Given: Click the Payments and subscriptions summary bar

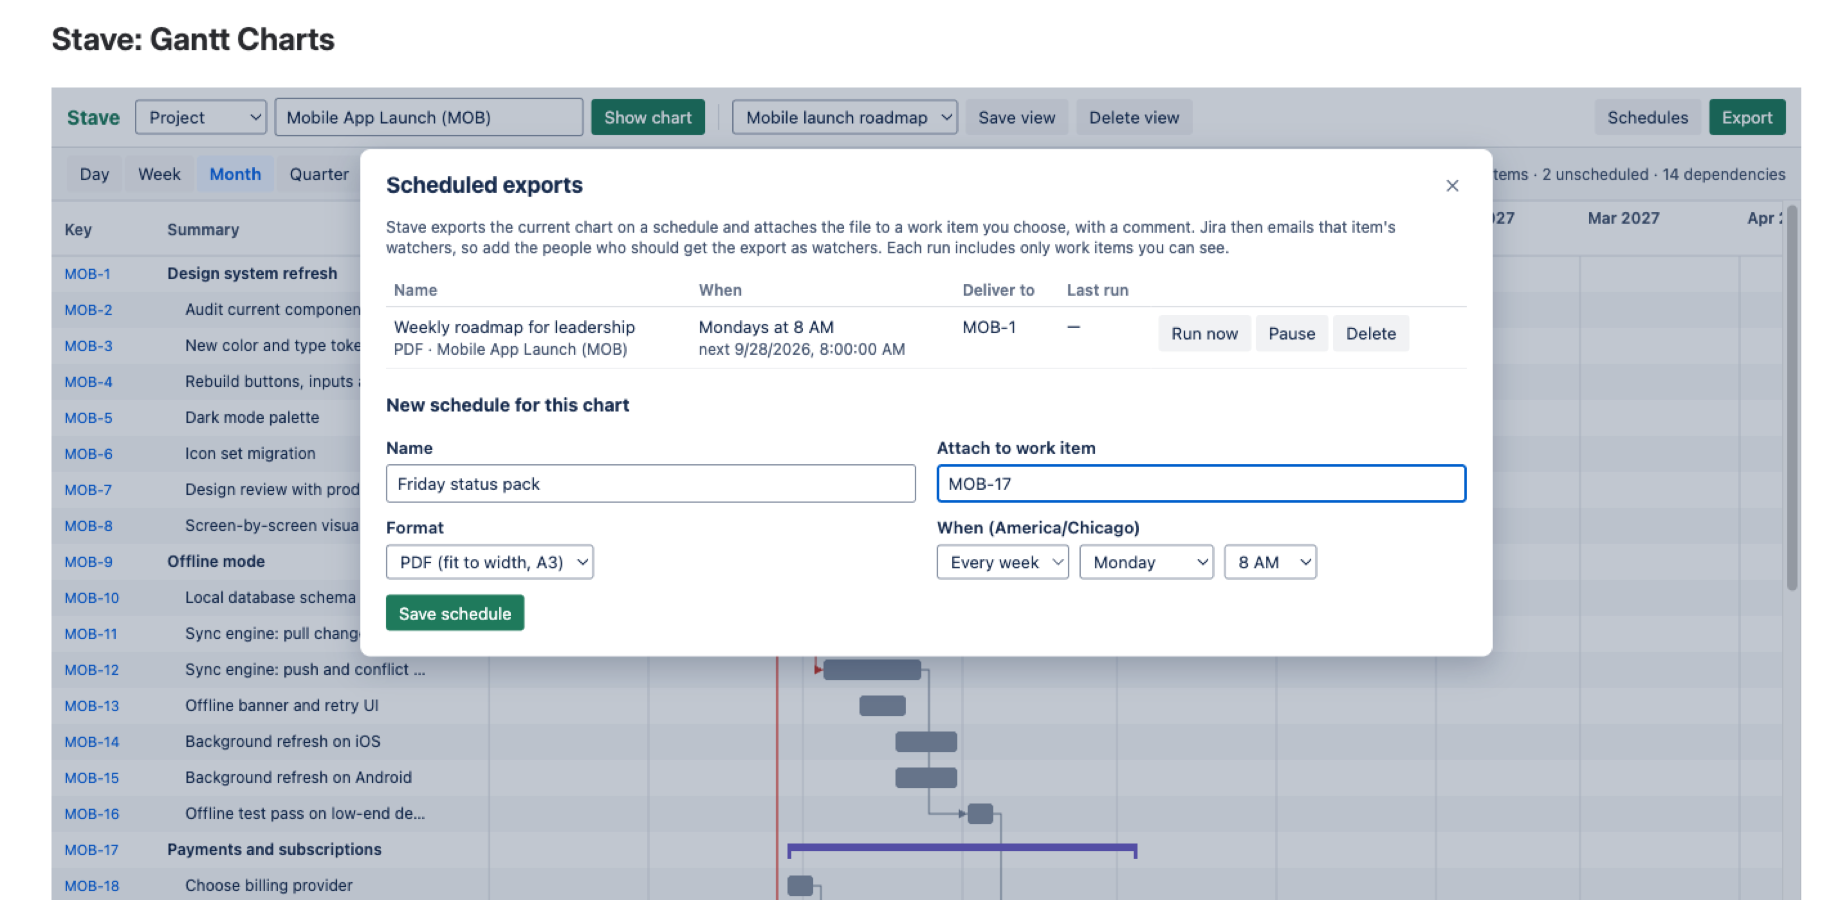Looking at the screenshot, I should pyautogui.click(x=962, y=850).
